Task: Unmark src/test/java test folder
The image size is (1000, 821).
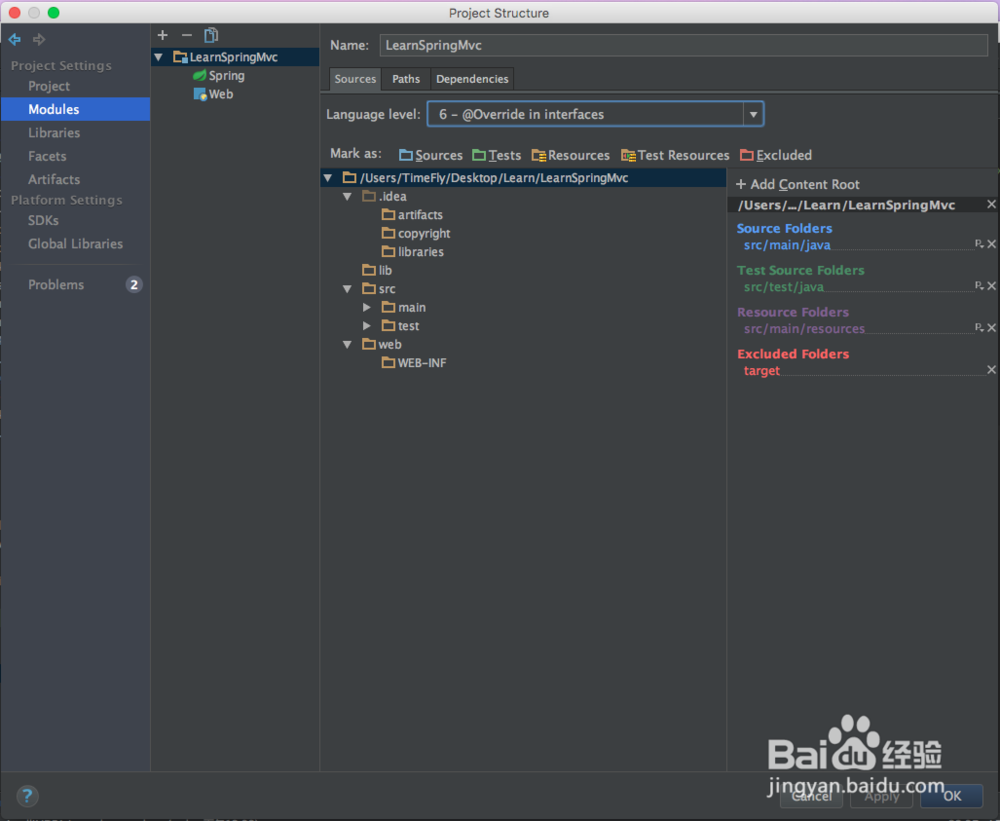Action: [992, 286]
